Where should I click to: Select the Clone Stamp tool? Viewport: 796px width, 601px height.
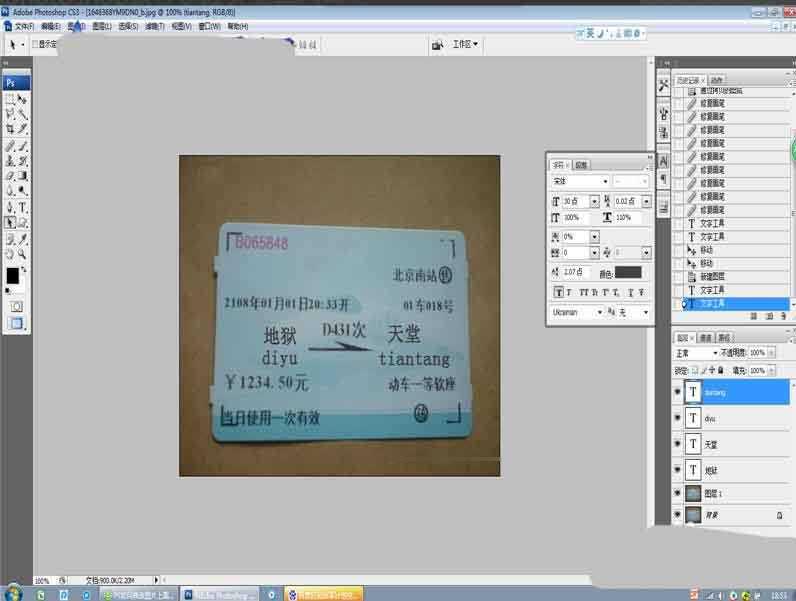tap(10, 161)
